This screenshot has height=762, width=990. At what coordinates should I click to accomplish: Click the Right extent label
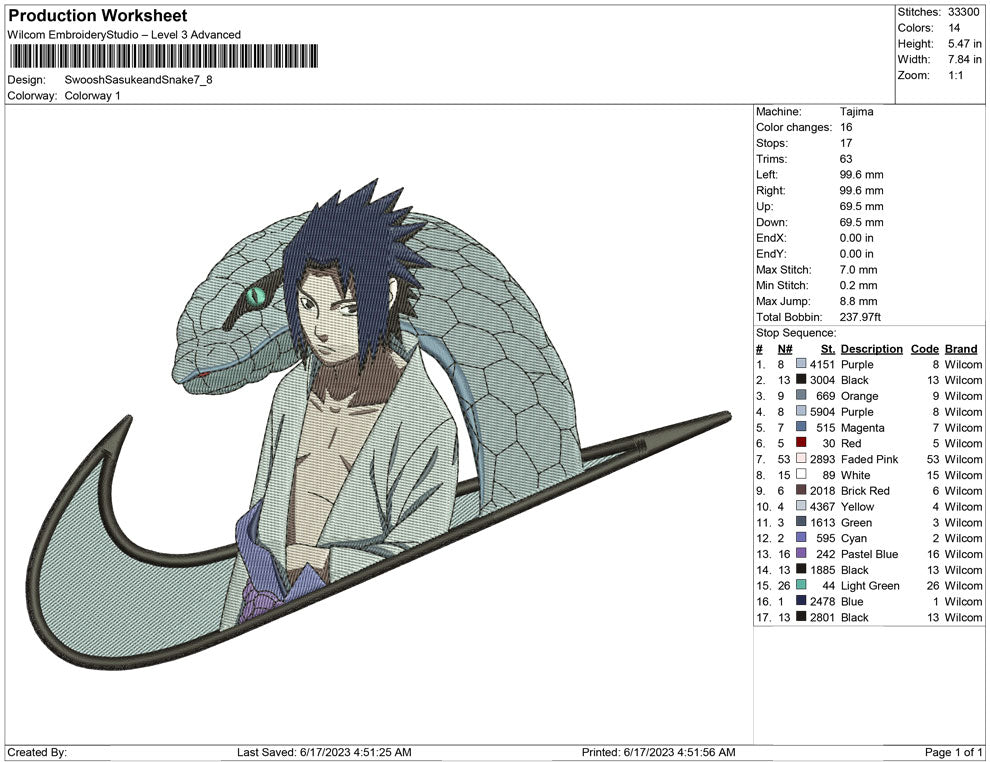(x=771, y=190)
